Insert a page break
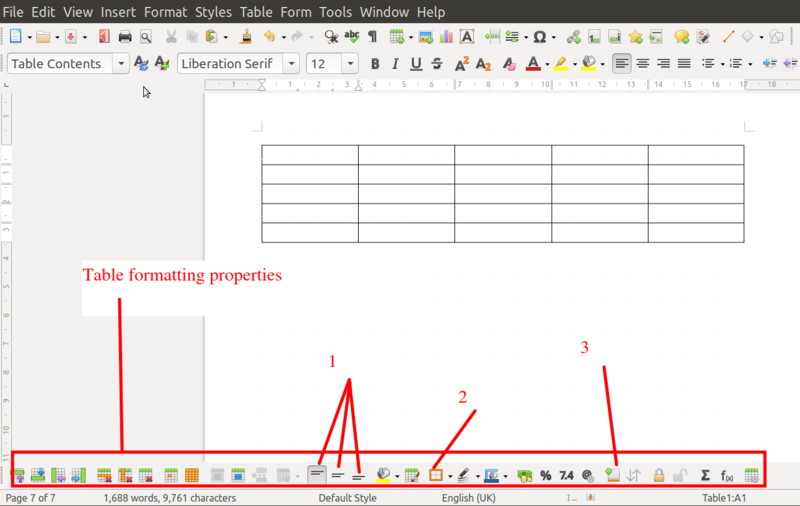This screenshot has width=800, height=506. click(x=492, y=37)
